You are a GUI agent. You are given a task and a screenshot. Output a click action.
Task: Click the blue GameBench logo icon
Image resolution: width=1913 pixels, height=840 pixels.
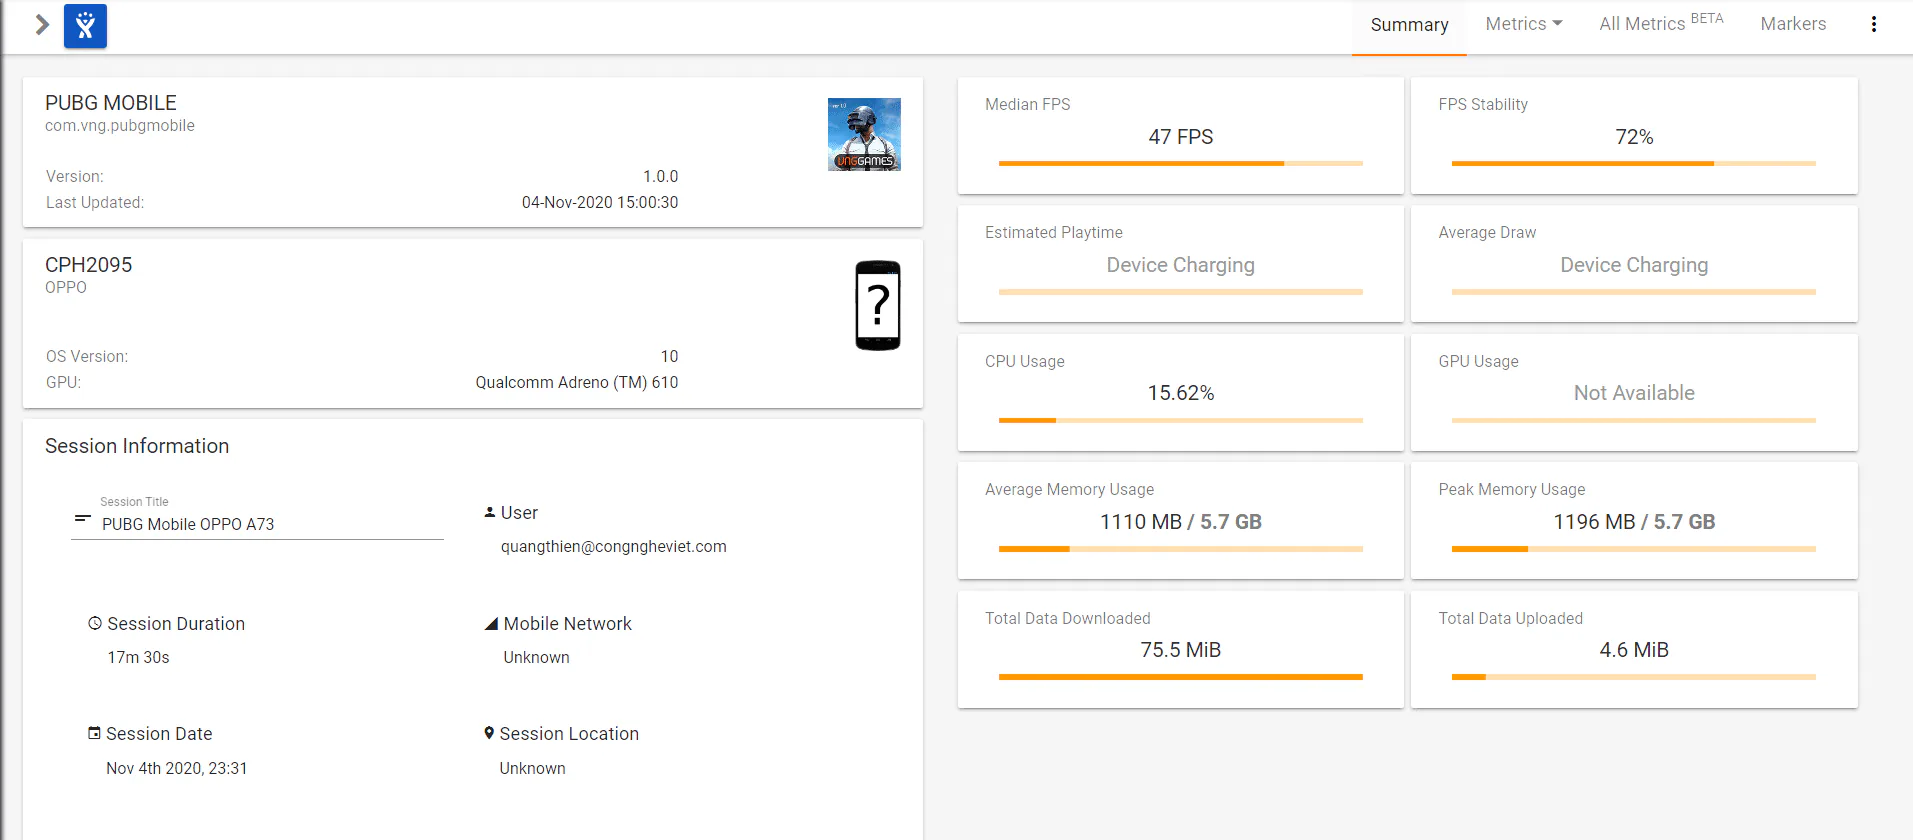tap(85, 26)
